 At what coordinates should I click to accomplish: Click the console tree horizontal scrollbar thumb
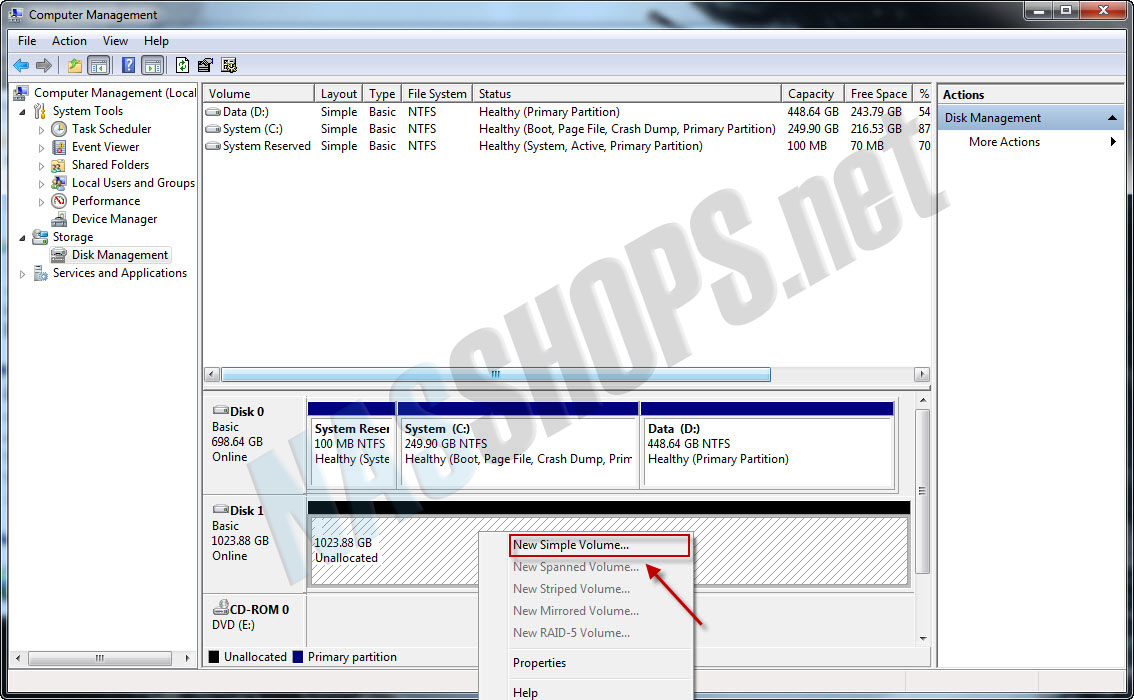100,658
